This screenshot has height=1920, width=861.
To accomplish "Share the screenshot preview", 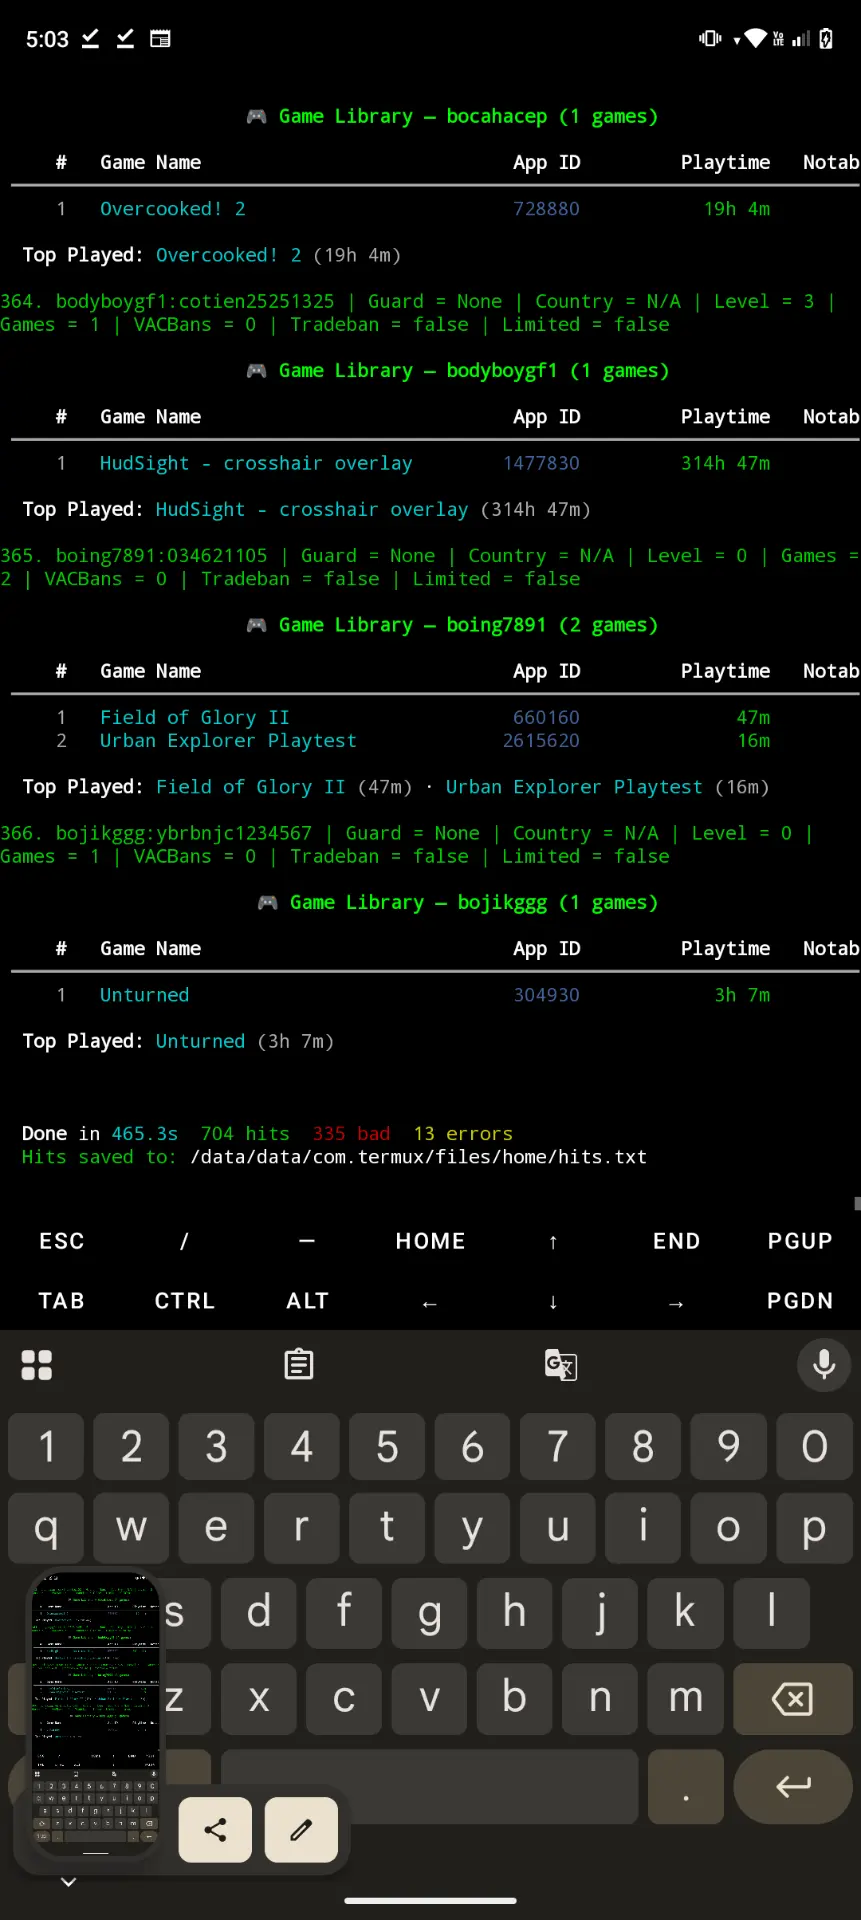I will pos(215,1830).
